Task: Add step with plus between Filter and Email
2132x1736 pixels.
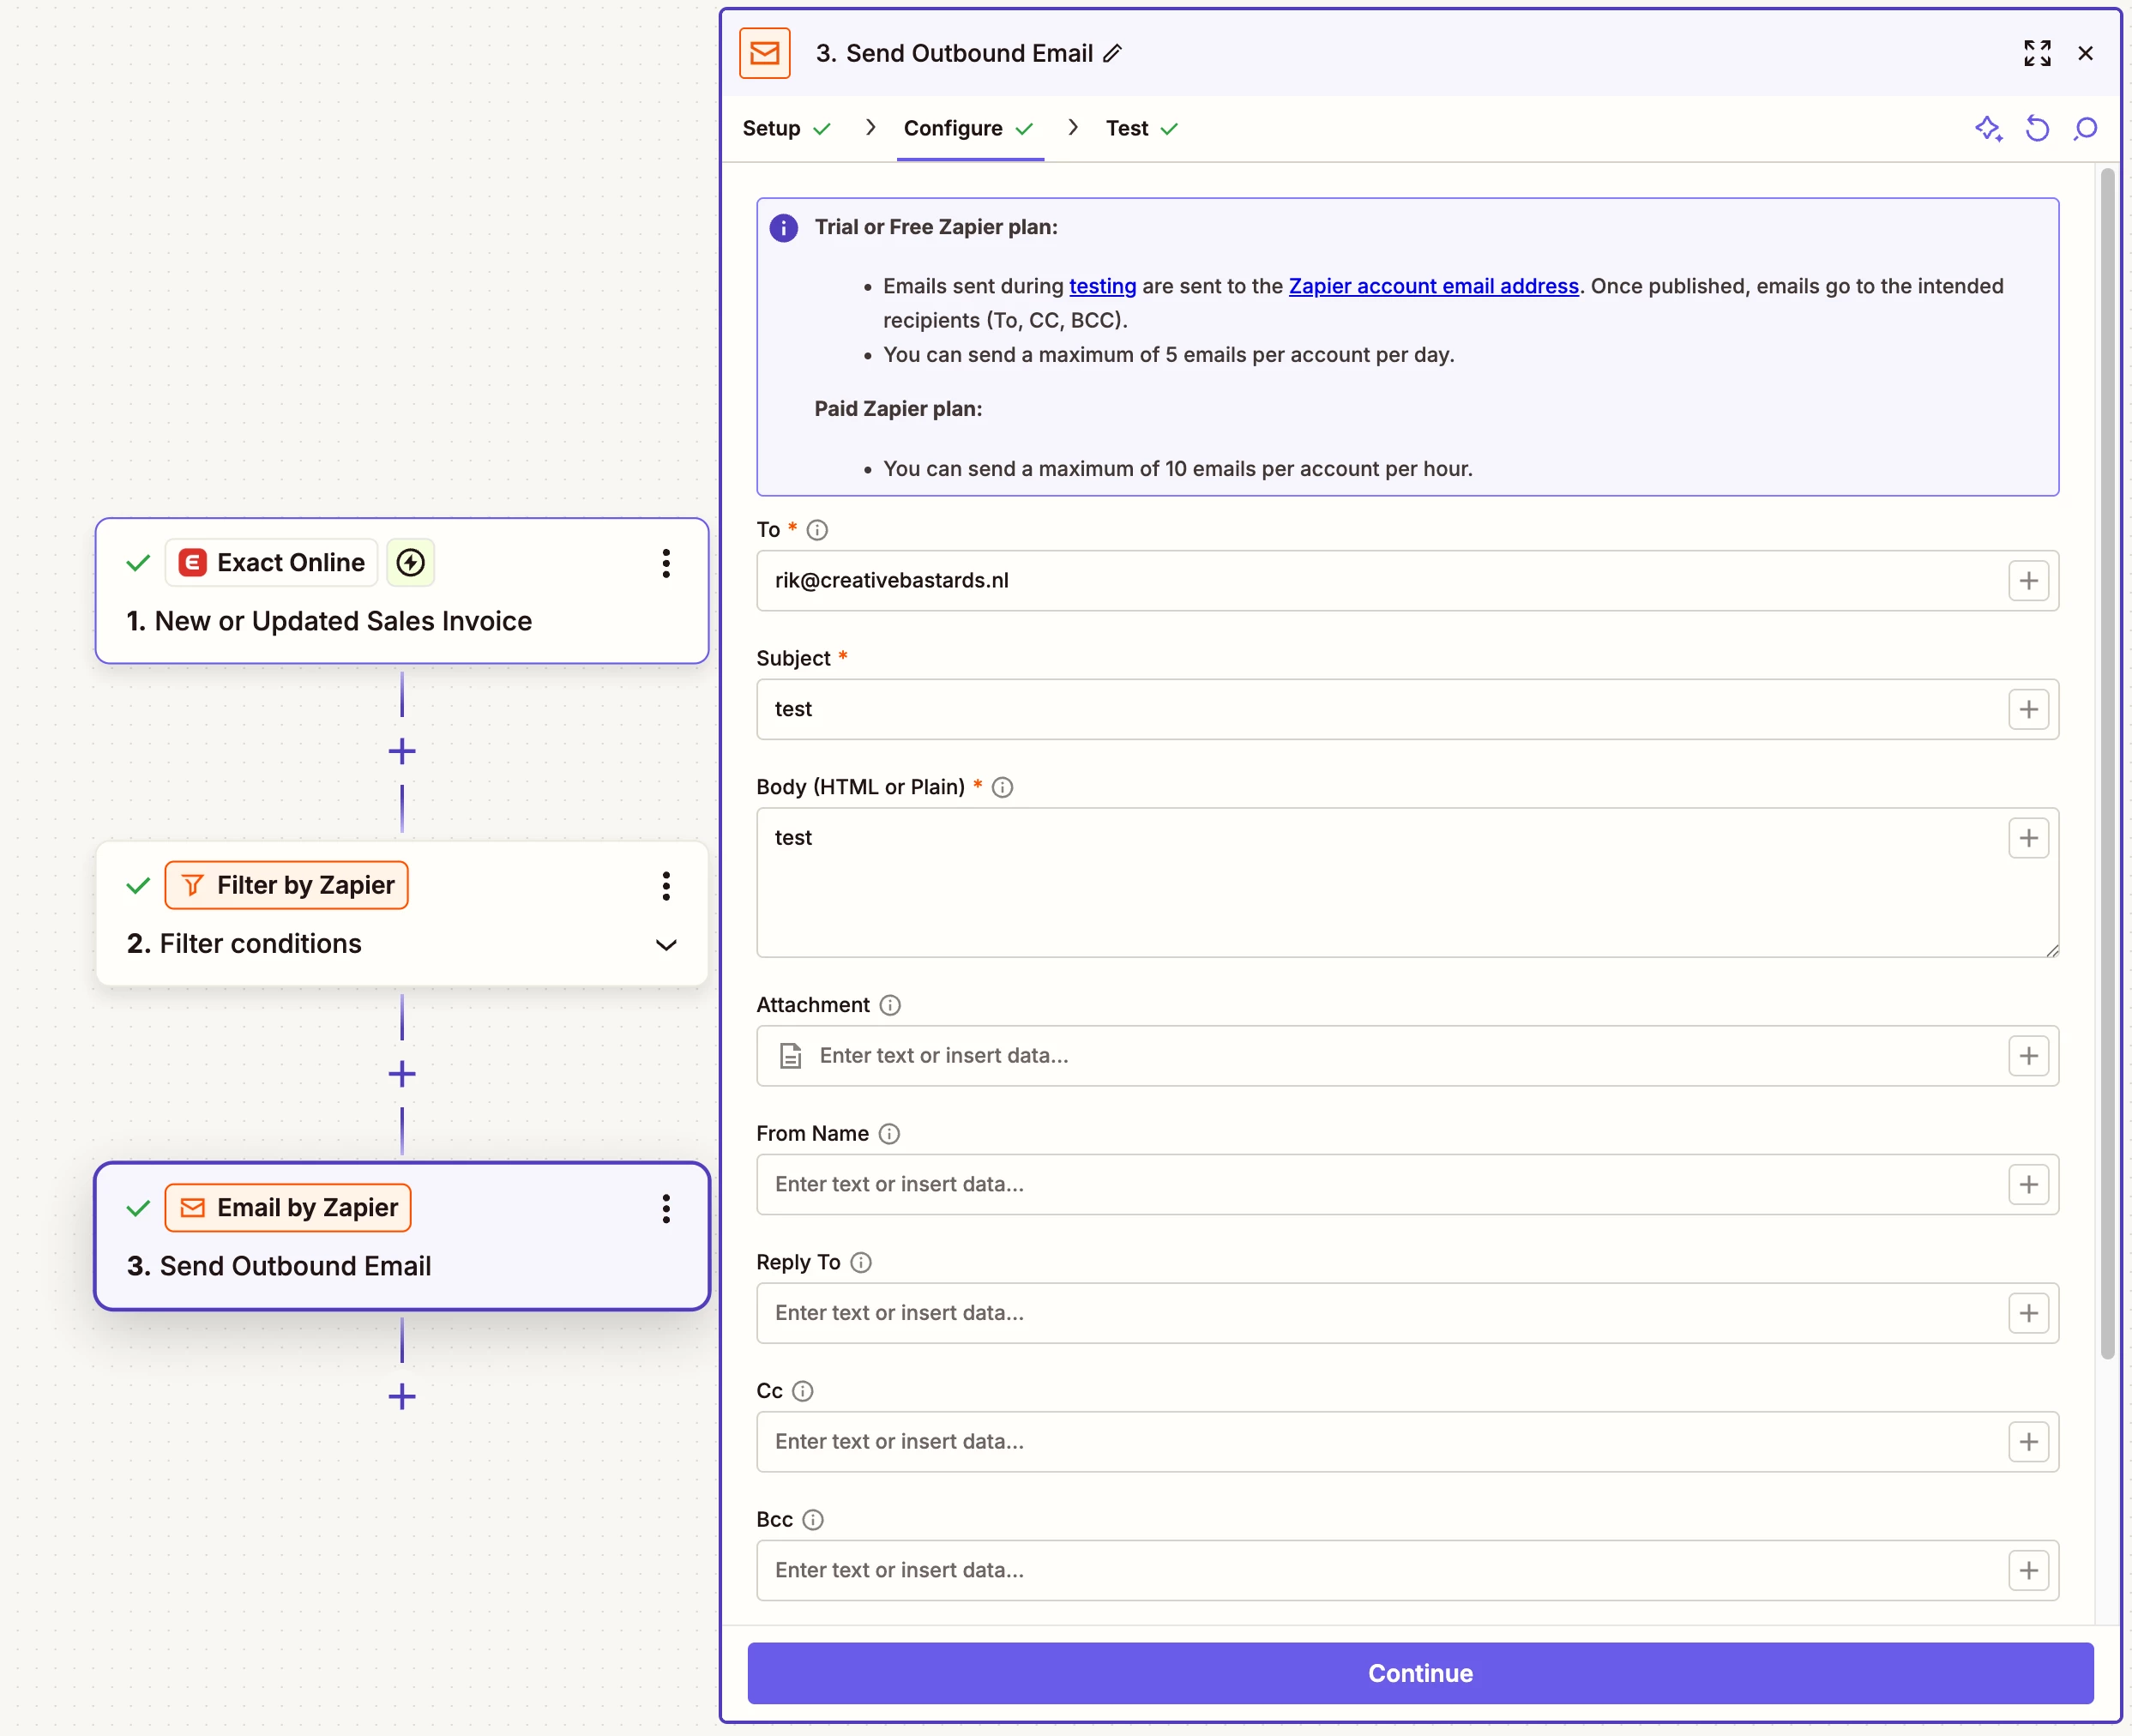Action: pos(402,1074)
